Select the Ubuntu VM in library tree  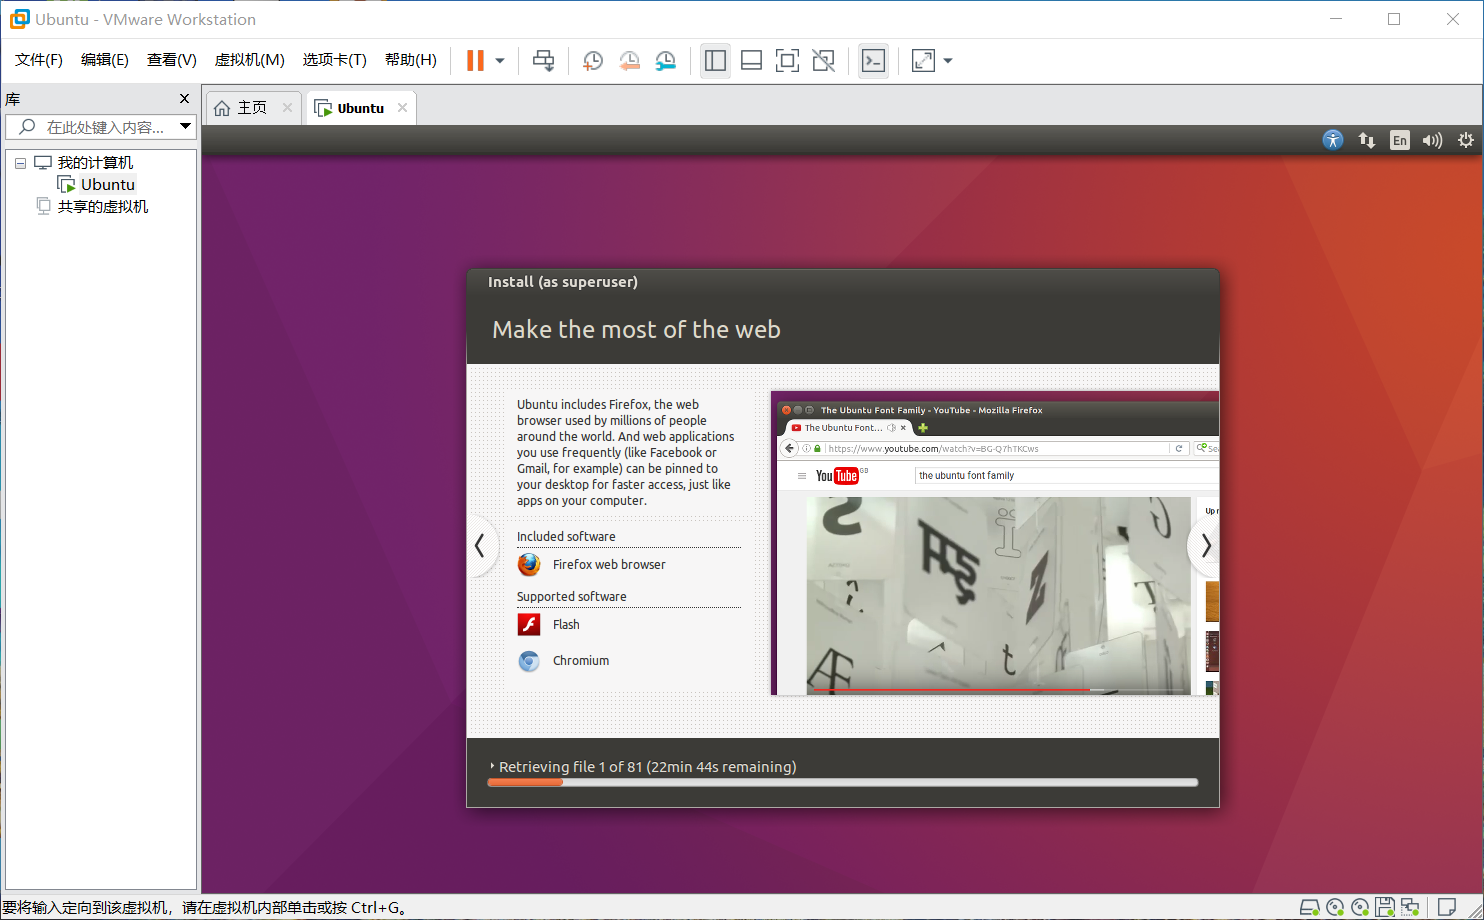(108, 185)
